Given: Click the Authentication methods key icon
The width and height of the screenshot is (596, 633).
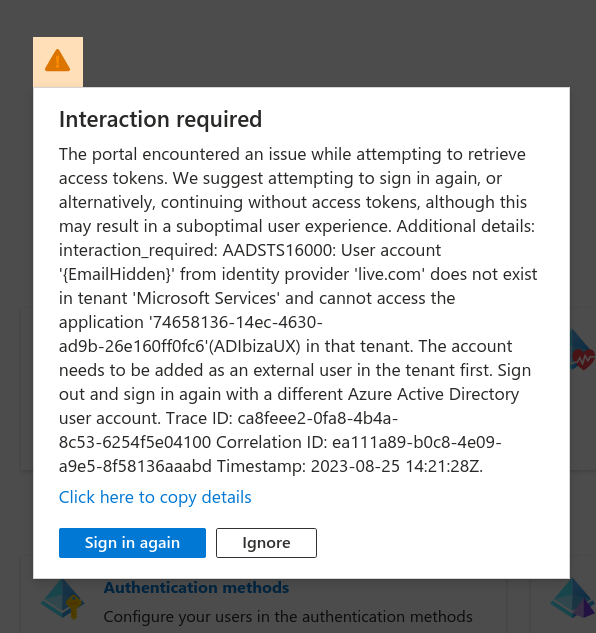Looking at the screenshot, I should tap(63, 599).
